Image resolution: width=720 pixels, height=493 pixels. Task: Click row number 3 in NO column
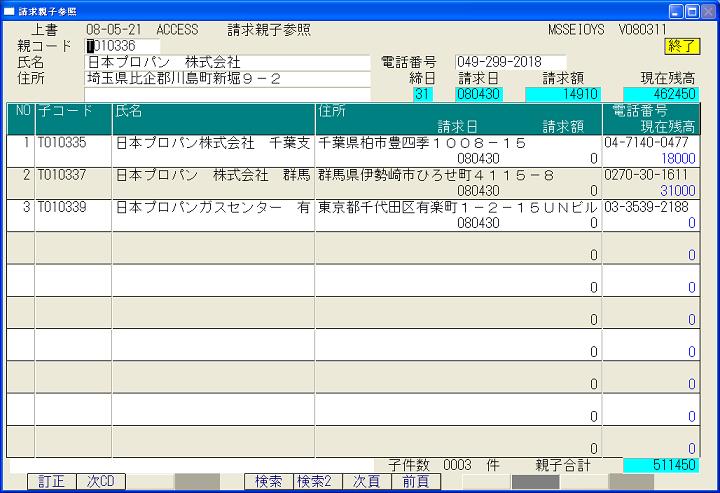[27, 207]
